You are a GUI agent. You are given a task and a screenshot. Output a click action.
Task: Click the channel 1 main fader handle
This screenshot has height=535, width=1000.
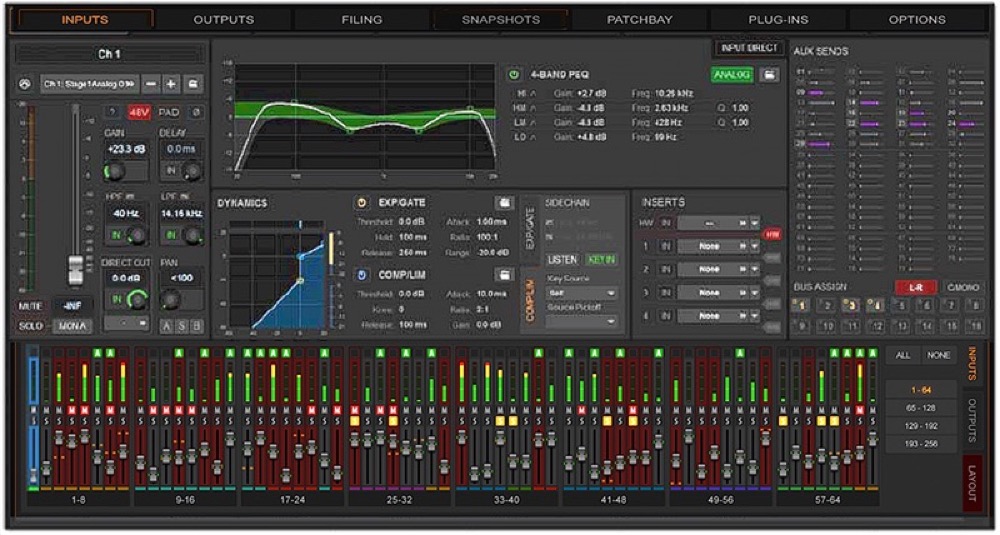click(x=75, y=270)
